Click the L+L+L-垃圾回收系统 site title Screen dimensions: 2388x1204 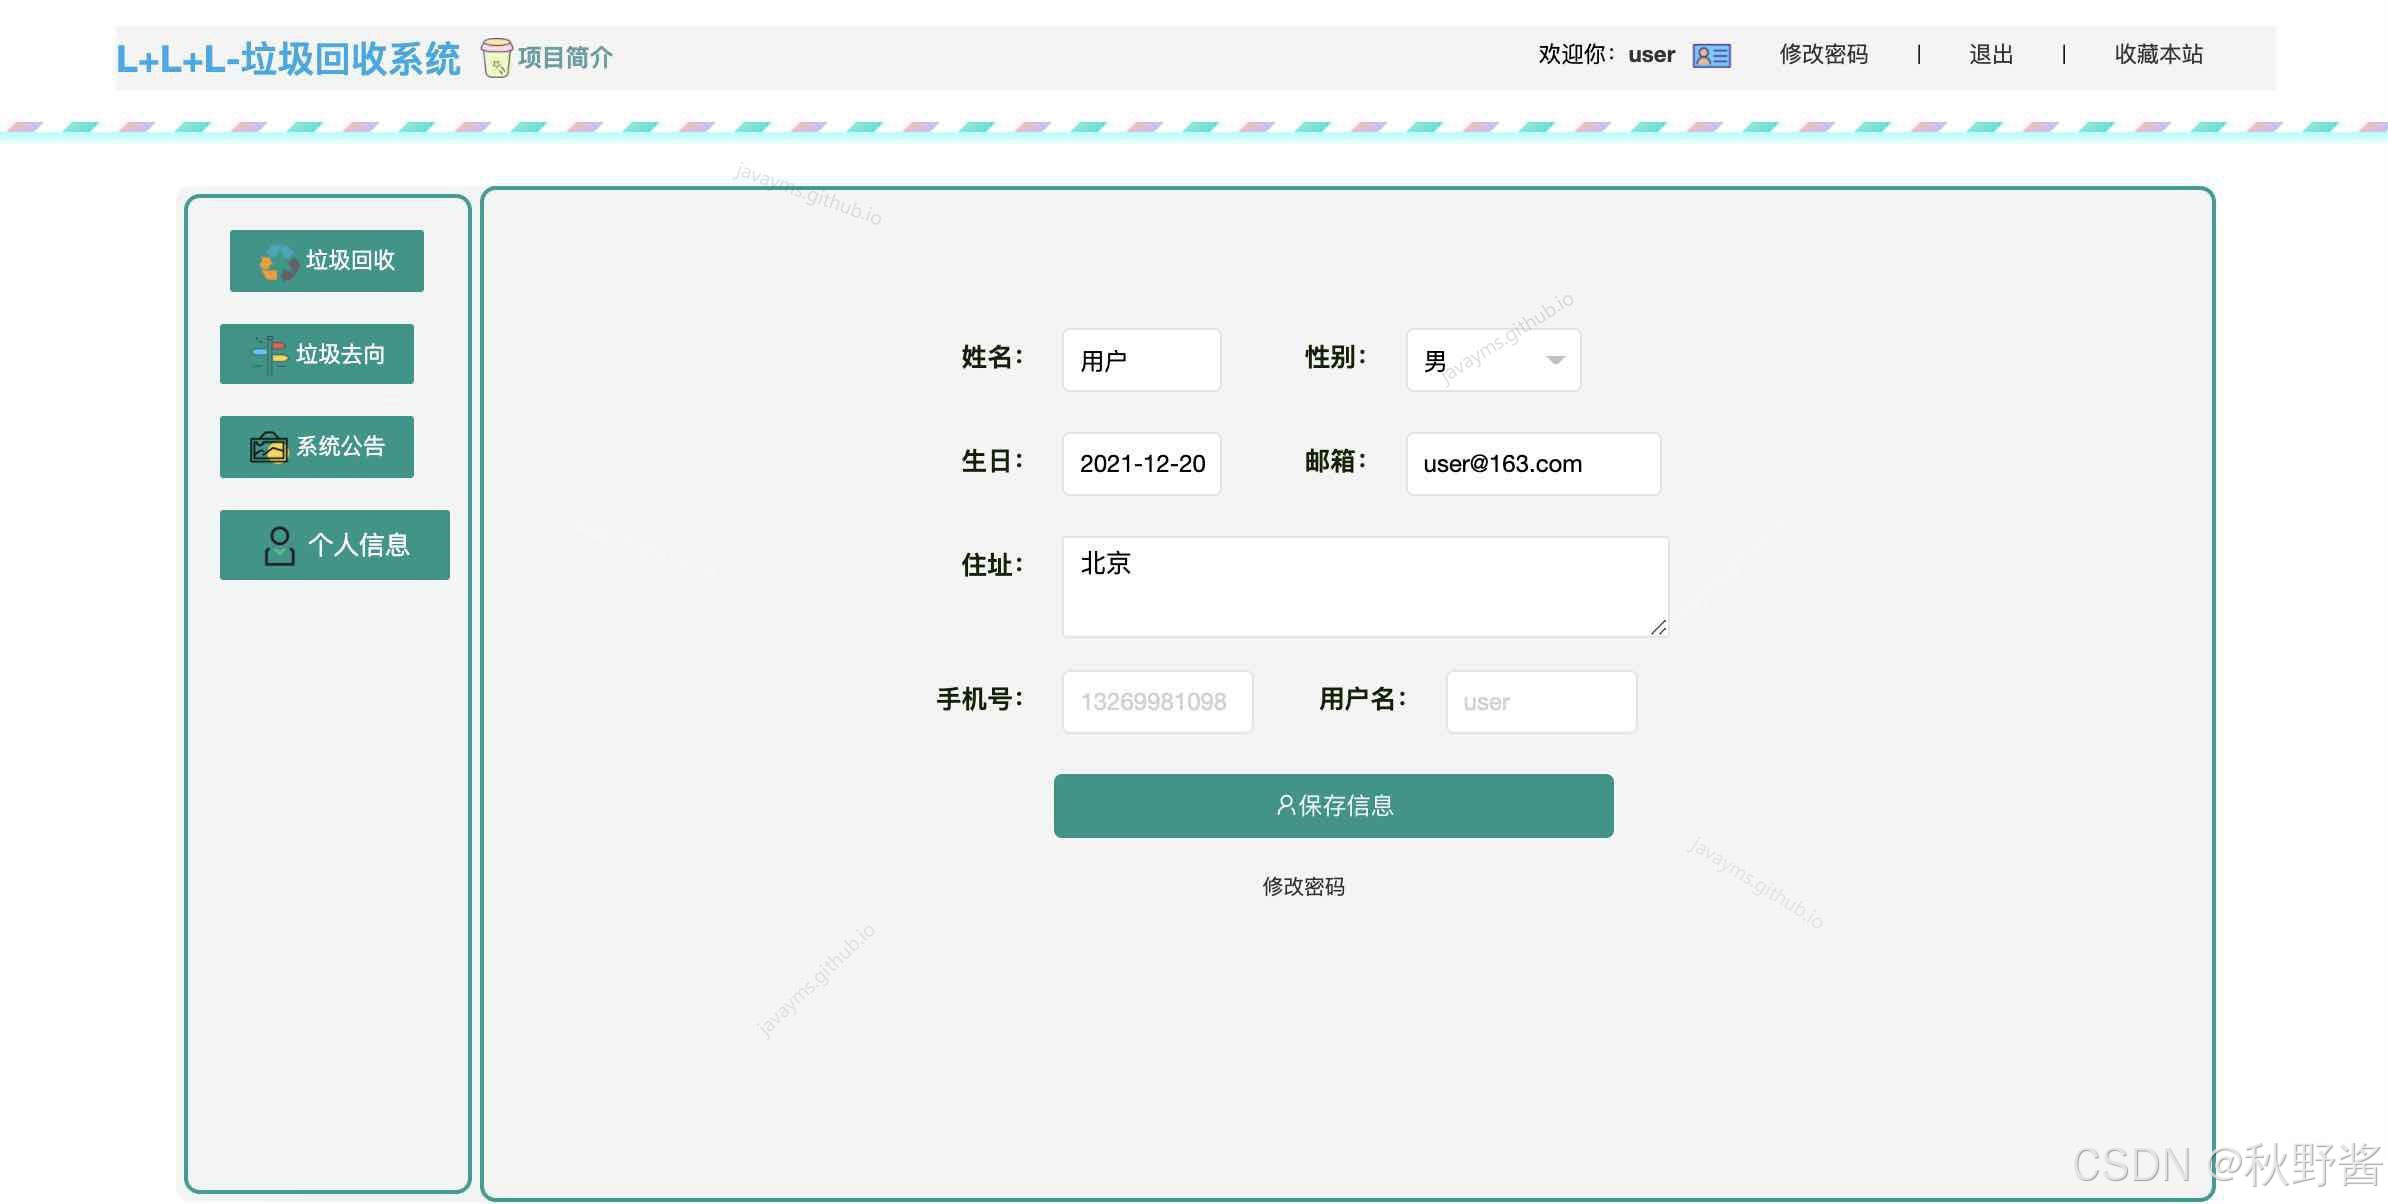tap(288, 59)
